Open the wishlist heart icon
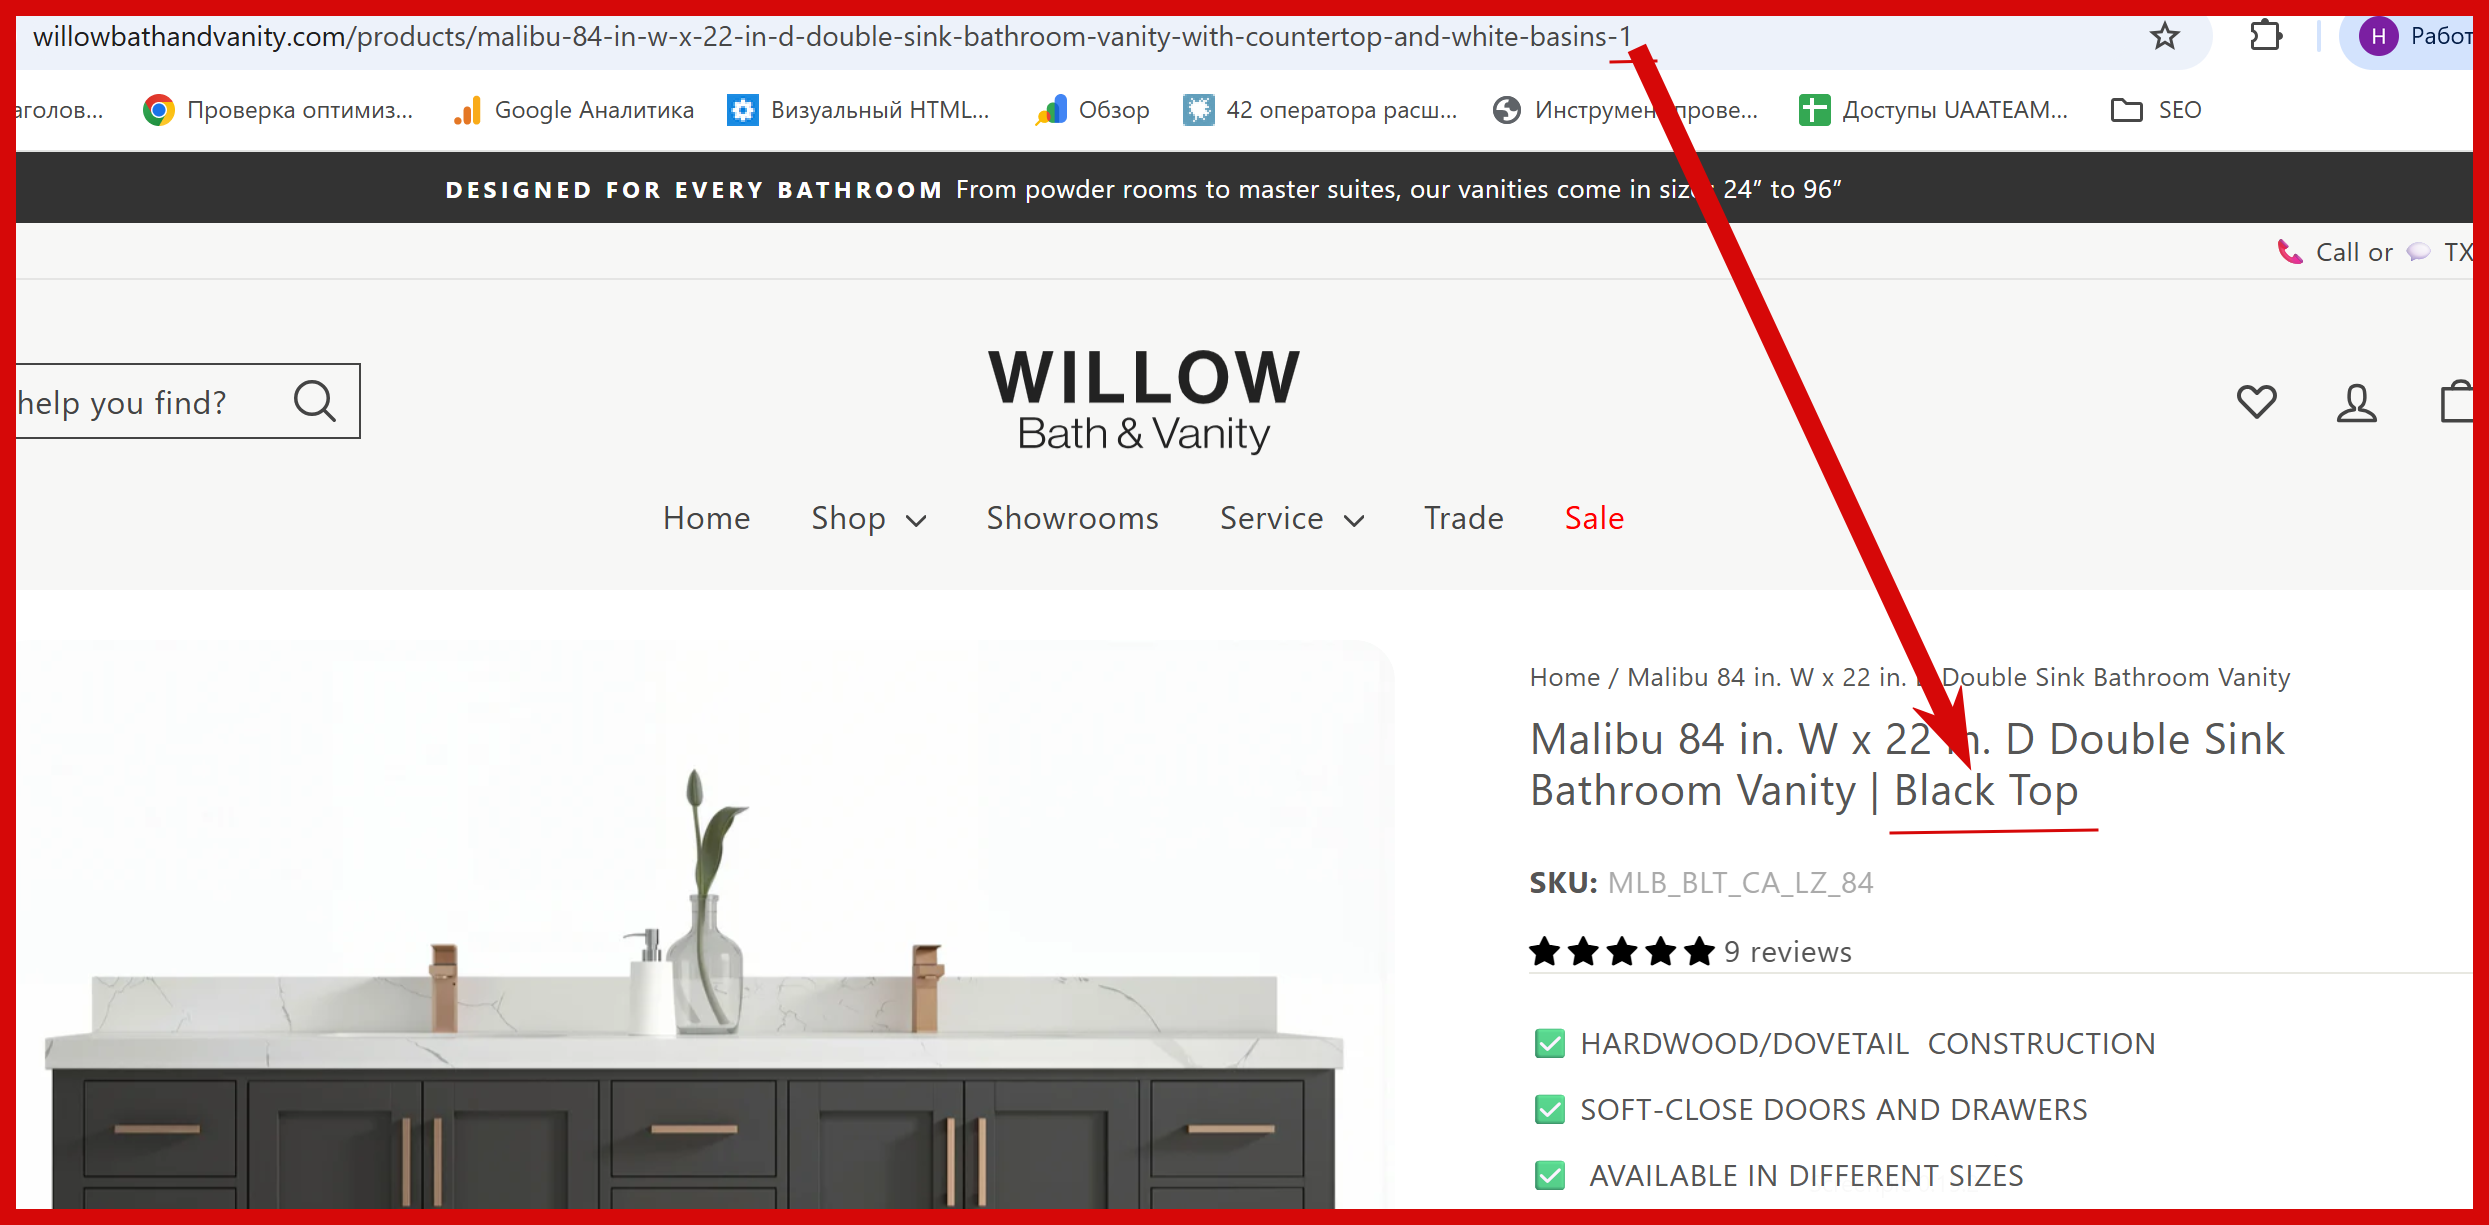Screen dimensions: 2489x1225 pos(2257,402)
